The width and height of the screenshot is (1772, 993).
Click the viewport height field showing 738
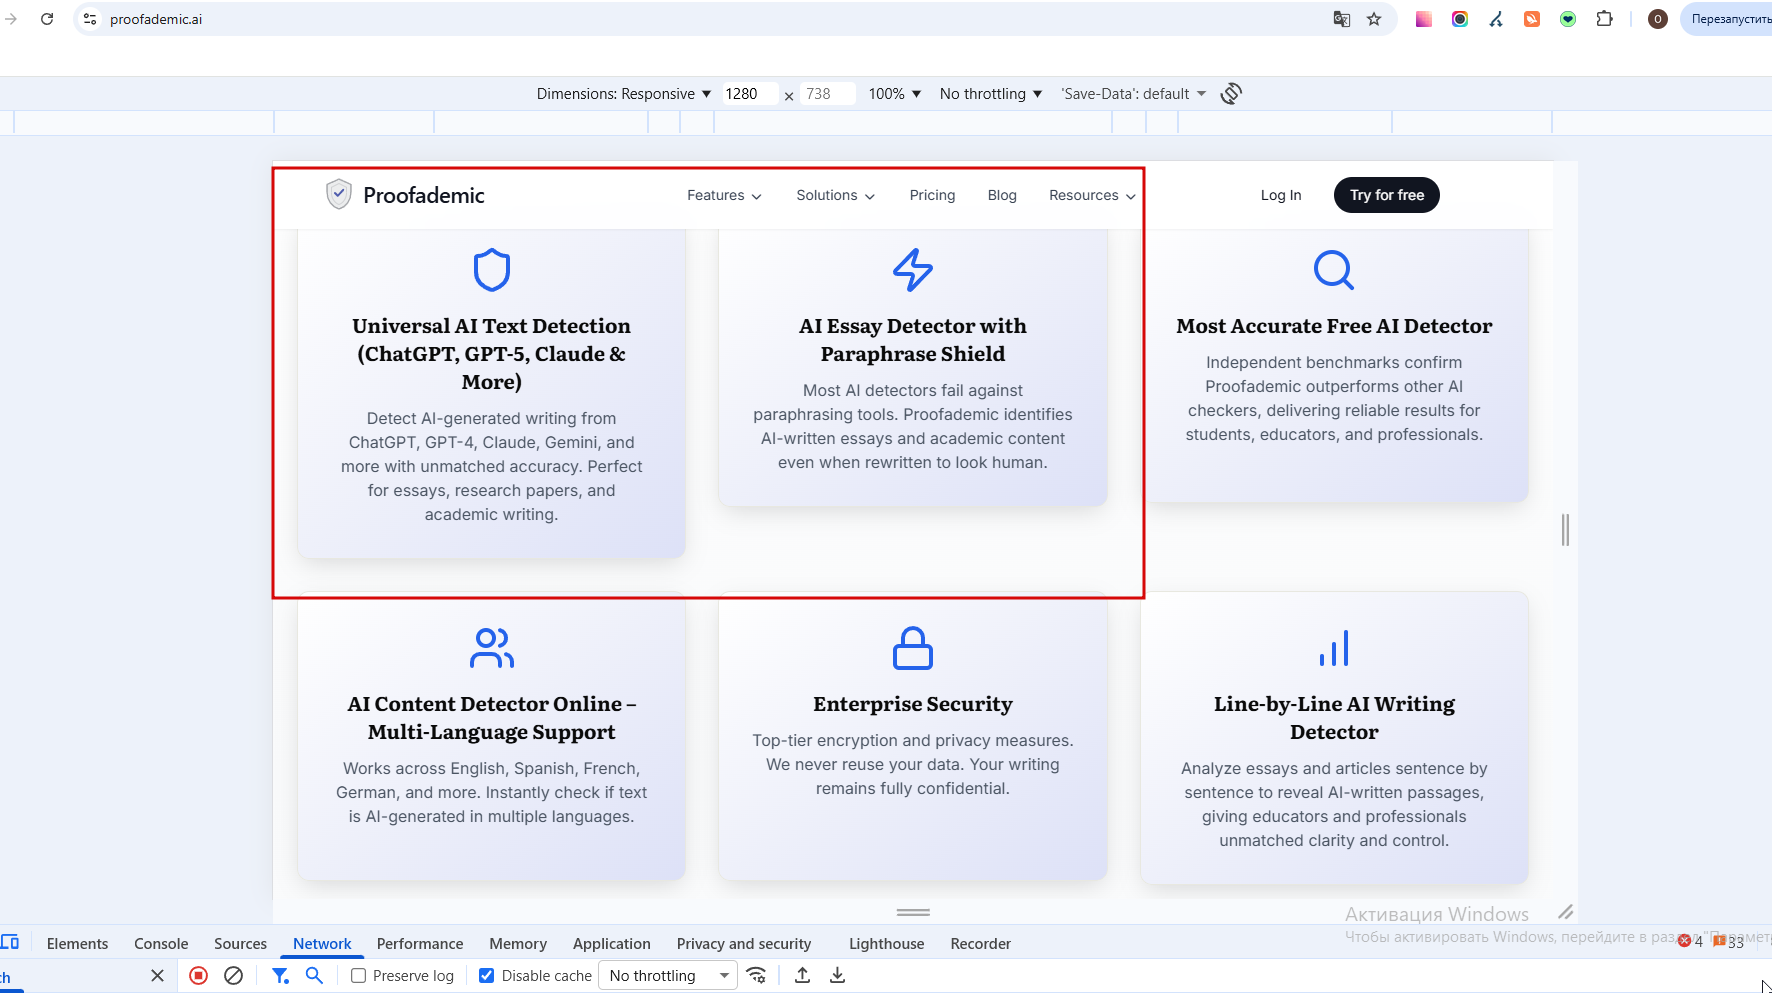(827, 93)
